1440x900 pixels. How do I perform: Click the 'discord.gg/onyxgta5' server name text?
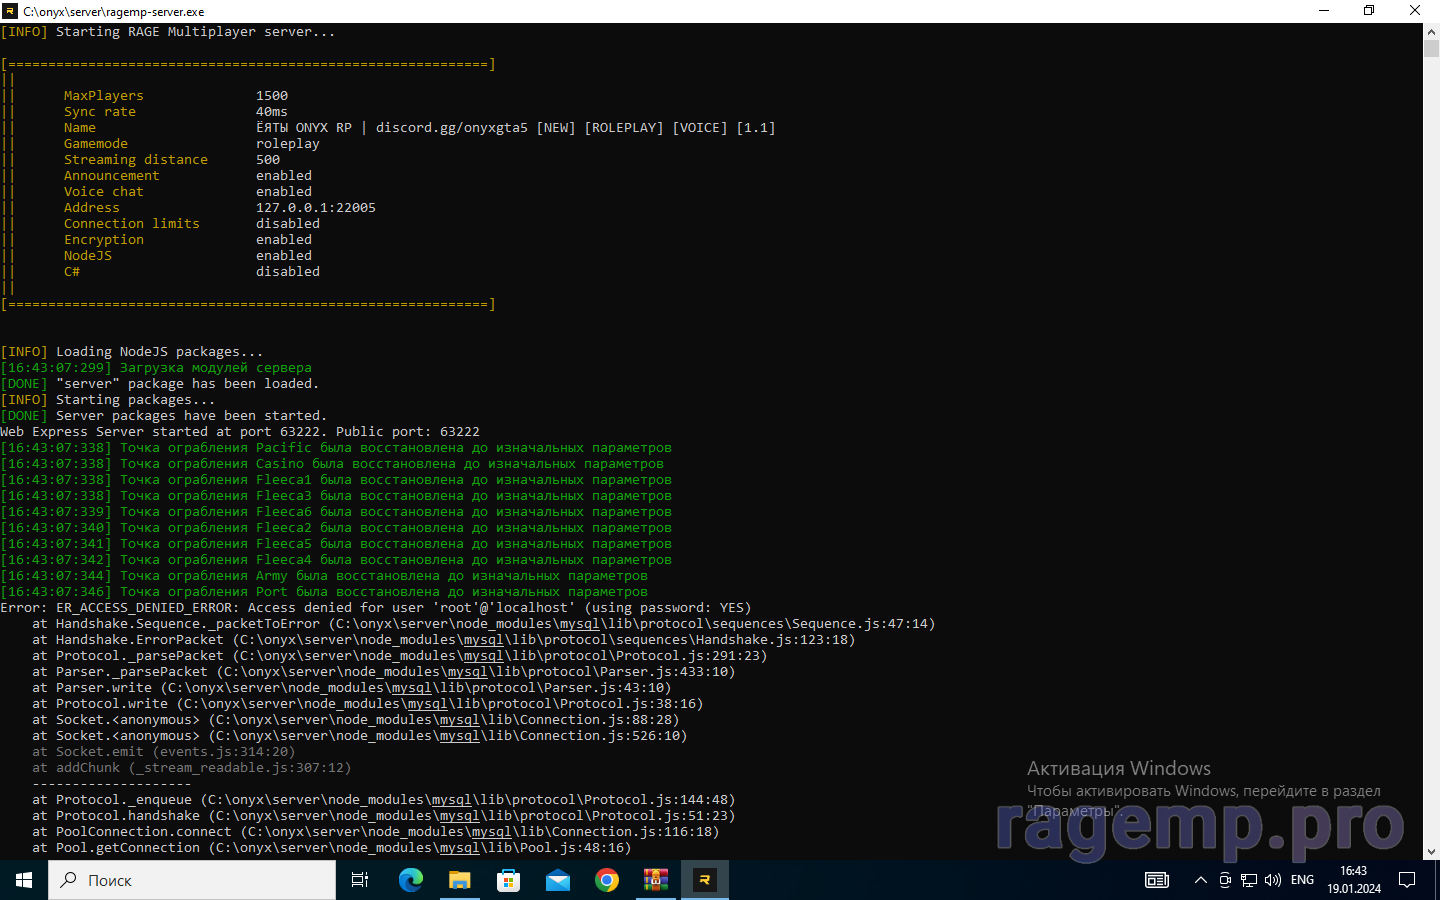(x=452, y=128)
